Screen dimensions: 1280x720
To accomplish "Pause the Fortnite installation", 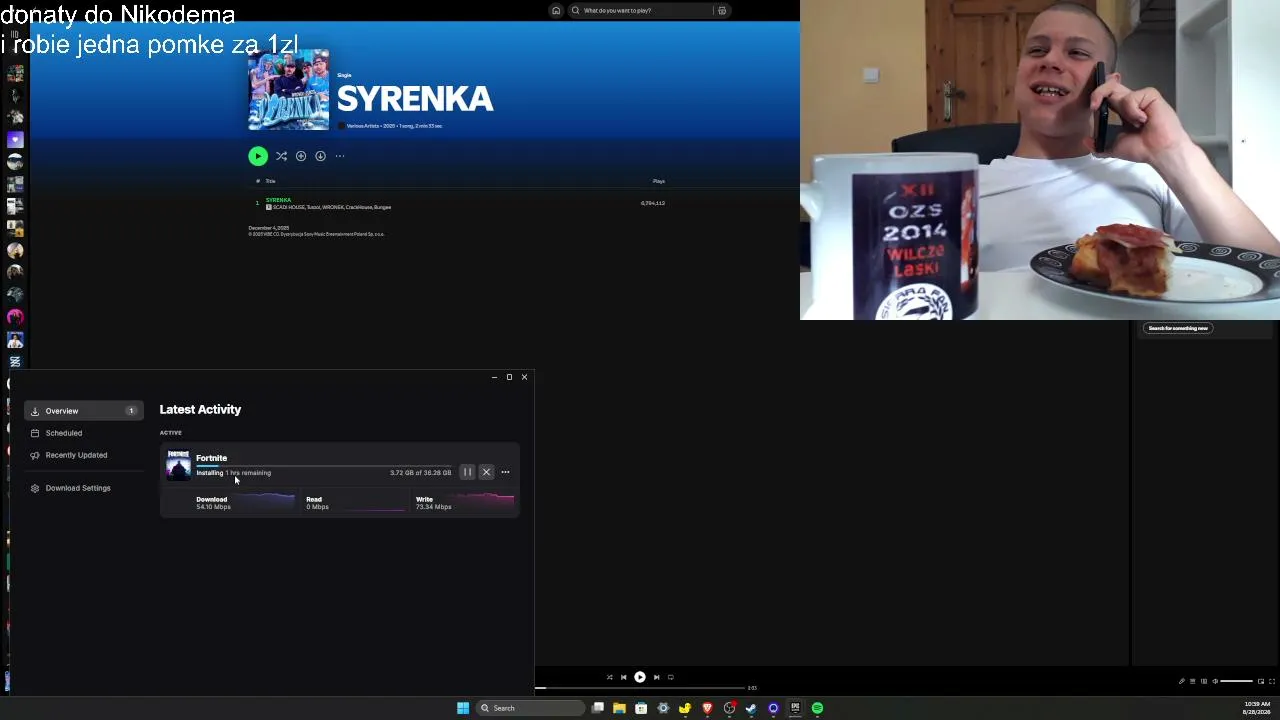I will coord(467,472).
